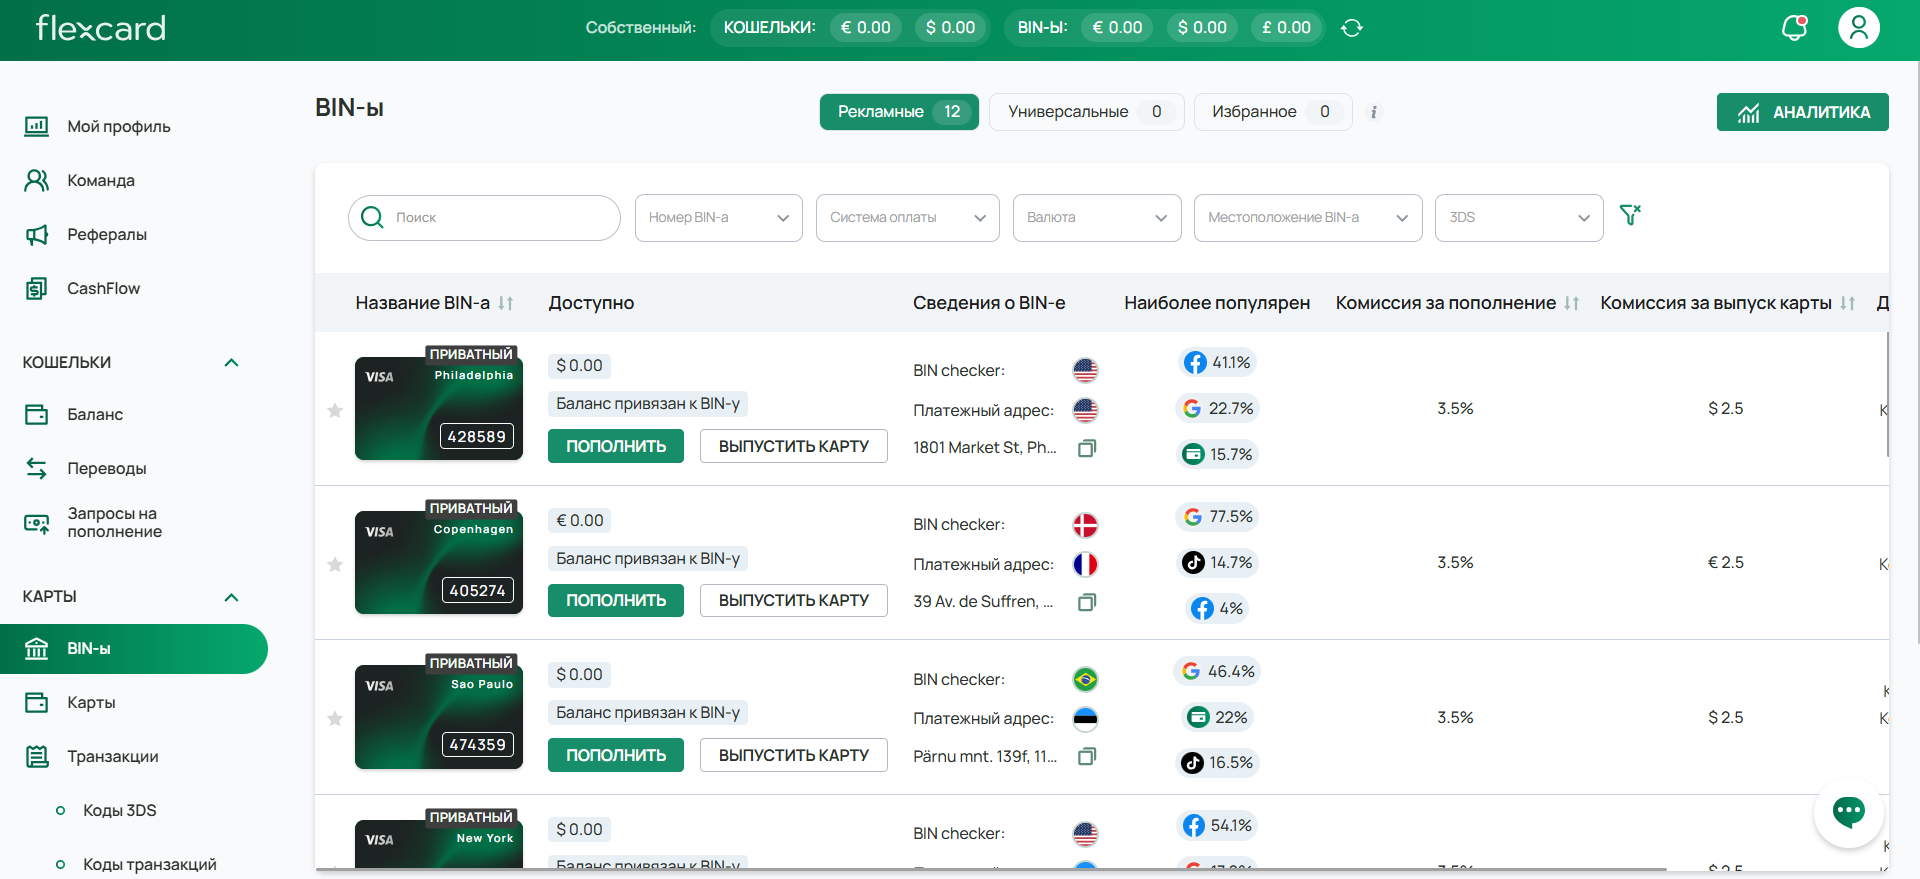Click the Google 77.5% popularity badge

1217,516
